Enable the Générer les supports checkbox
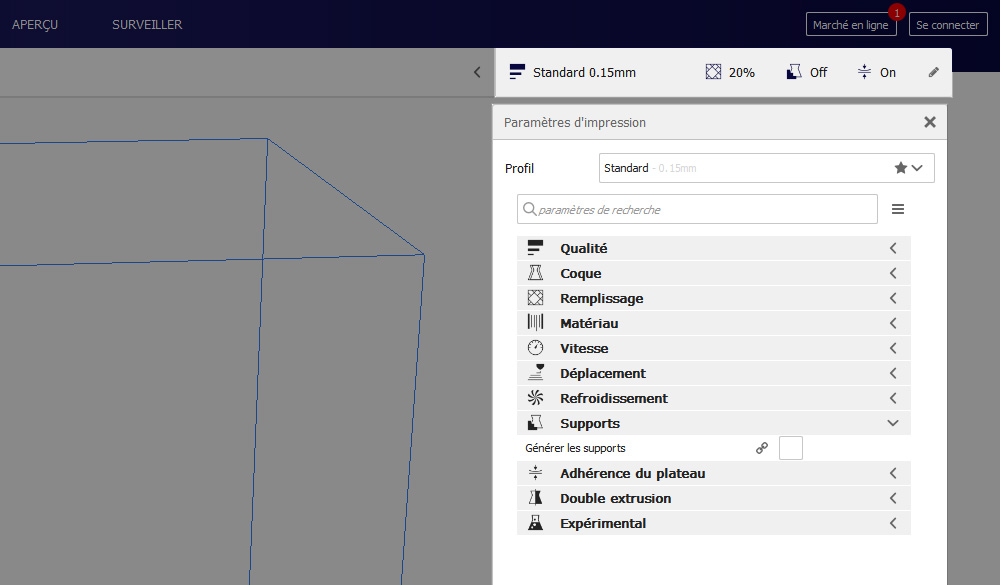The image size is (1000, 585). coord(791,448)
